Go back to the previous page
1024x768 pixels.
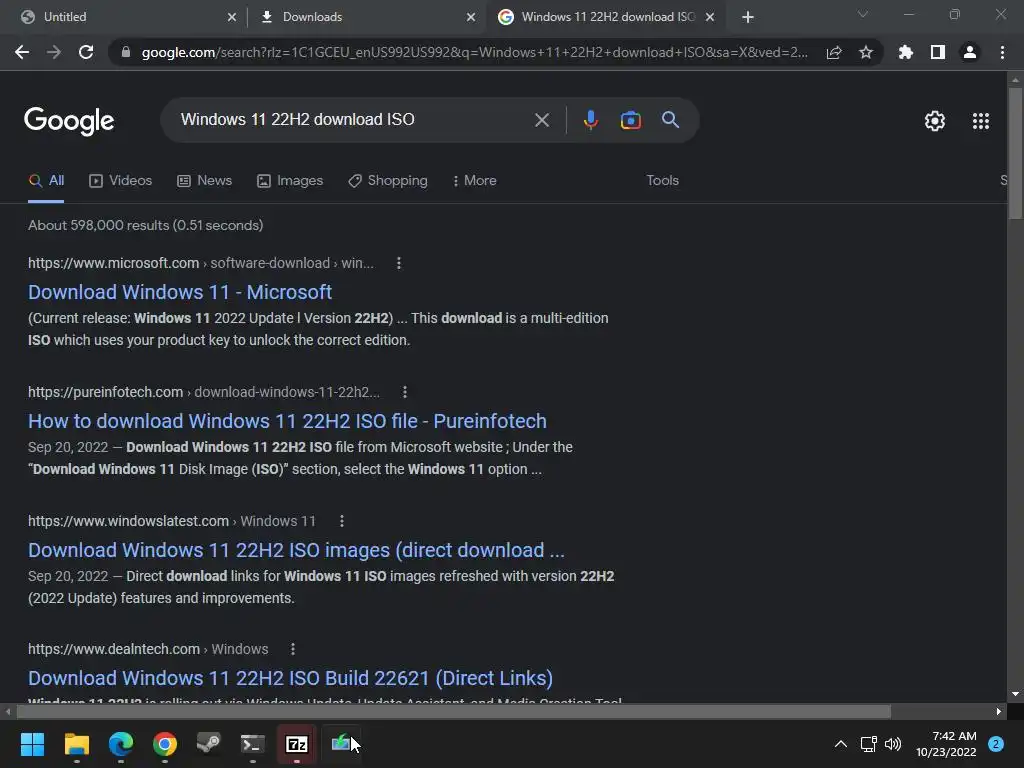(22, 52)
